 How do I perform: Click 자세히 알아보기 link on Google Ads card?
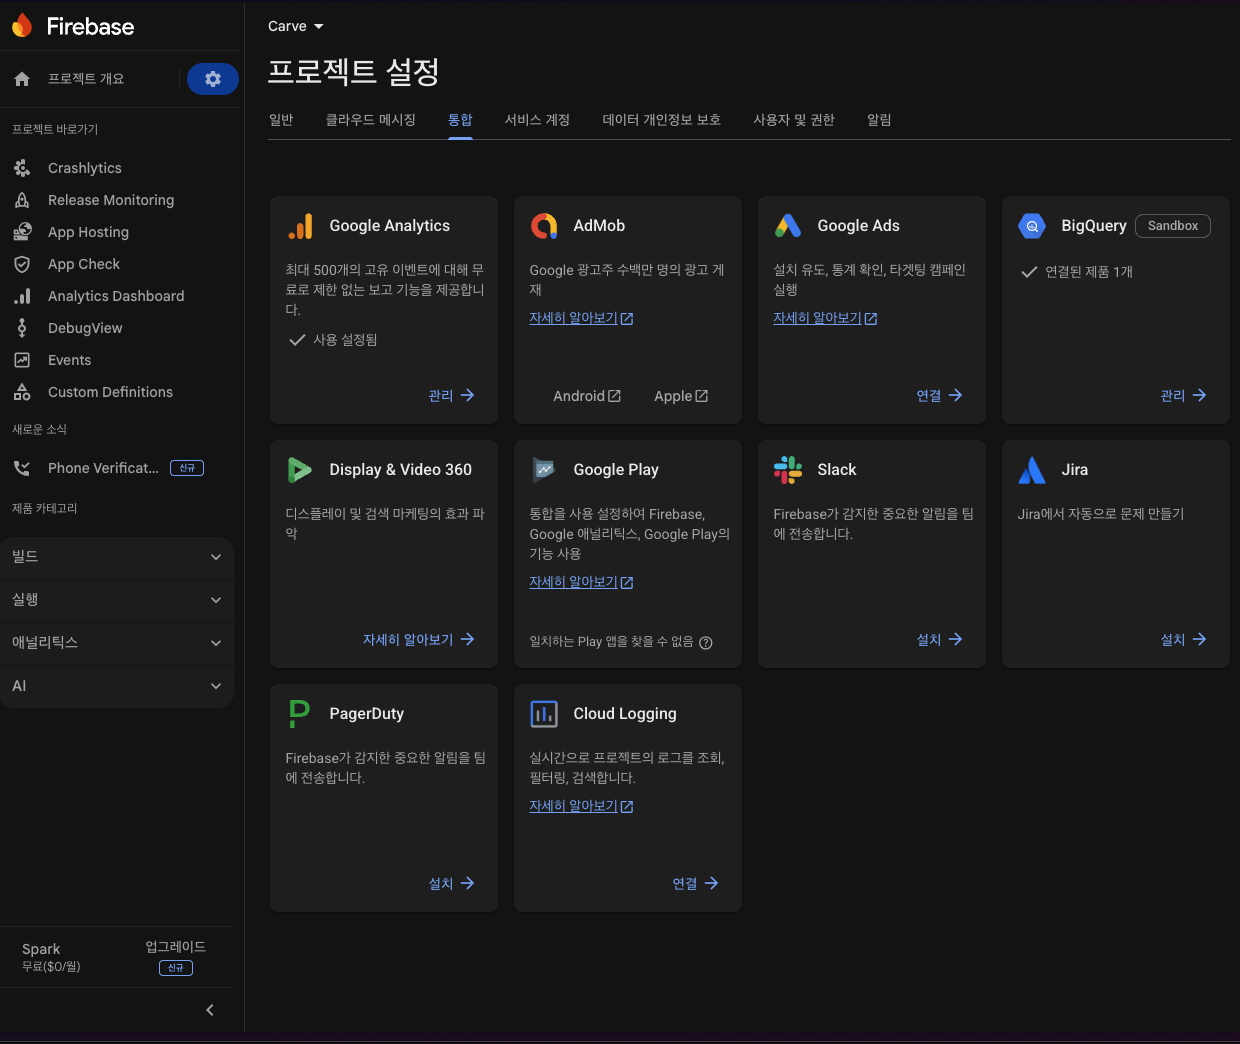click(x=825, y=318)
